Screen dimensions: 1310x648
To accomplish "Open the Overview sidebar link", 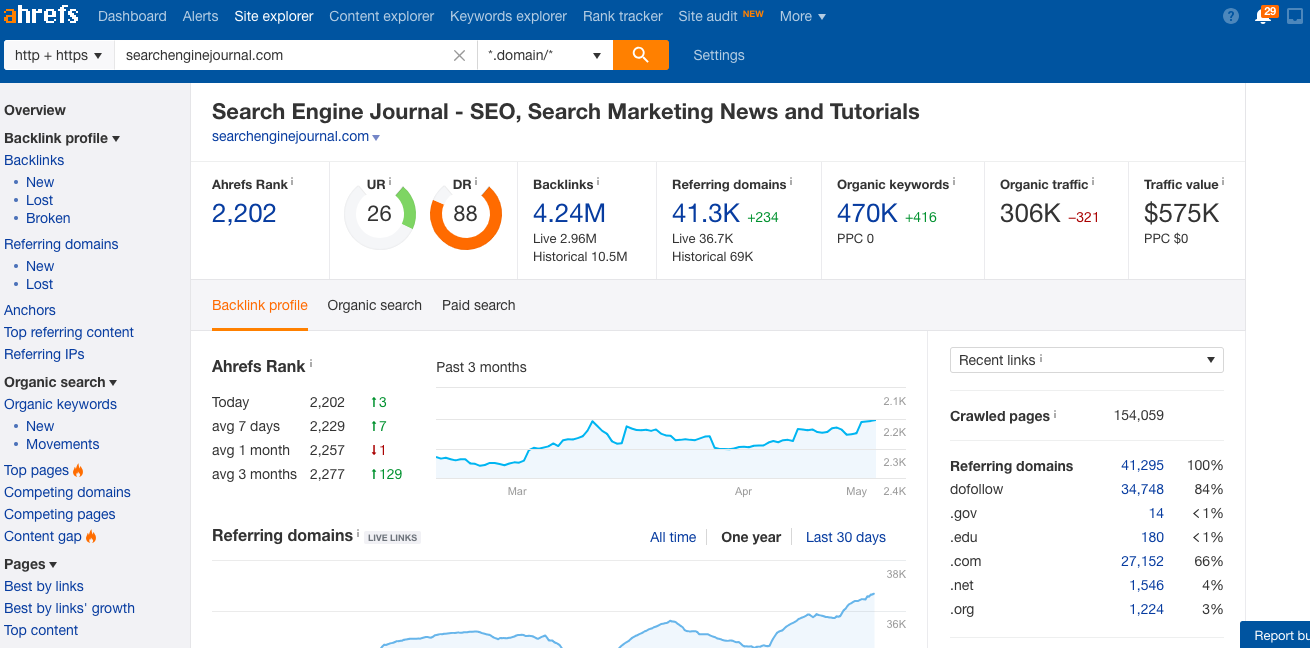I will pyautogui.click(x=35, y=110).
